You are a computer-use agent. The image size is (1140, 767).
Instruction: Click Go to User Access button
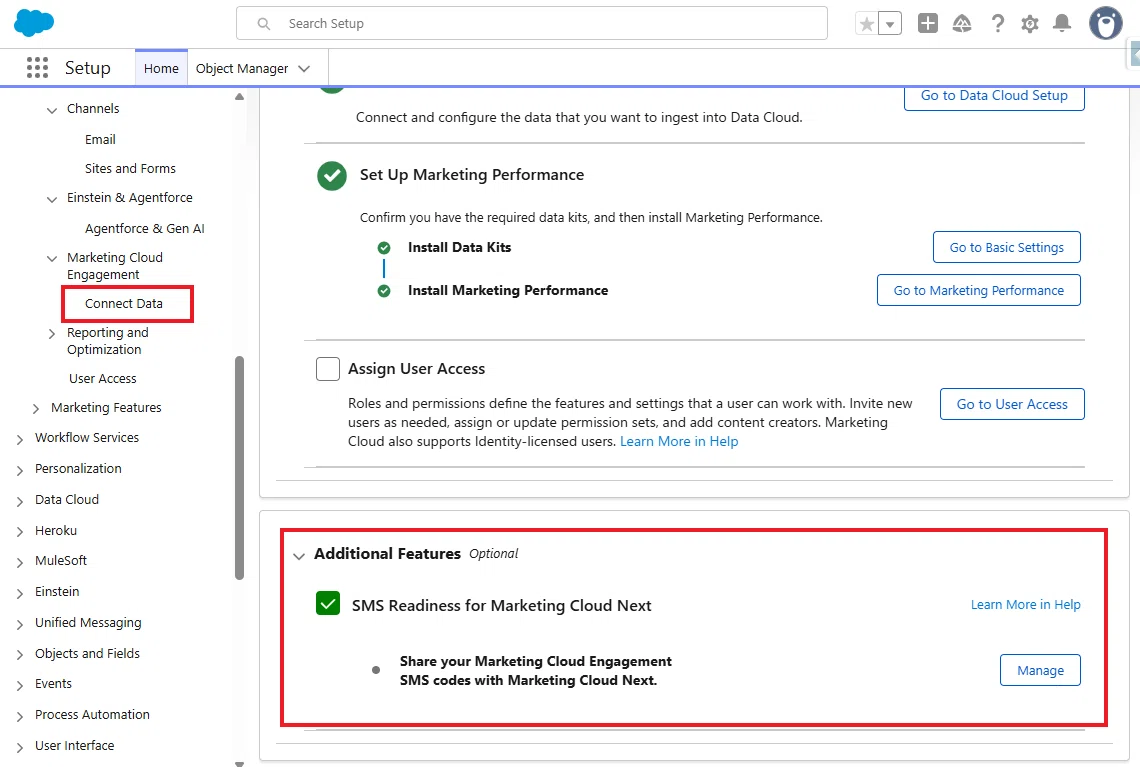(x=1012, y=403)
